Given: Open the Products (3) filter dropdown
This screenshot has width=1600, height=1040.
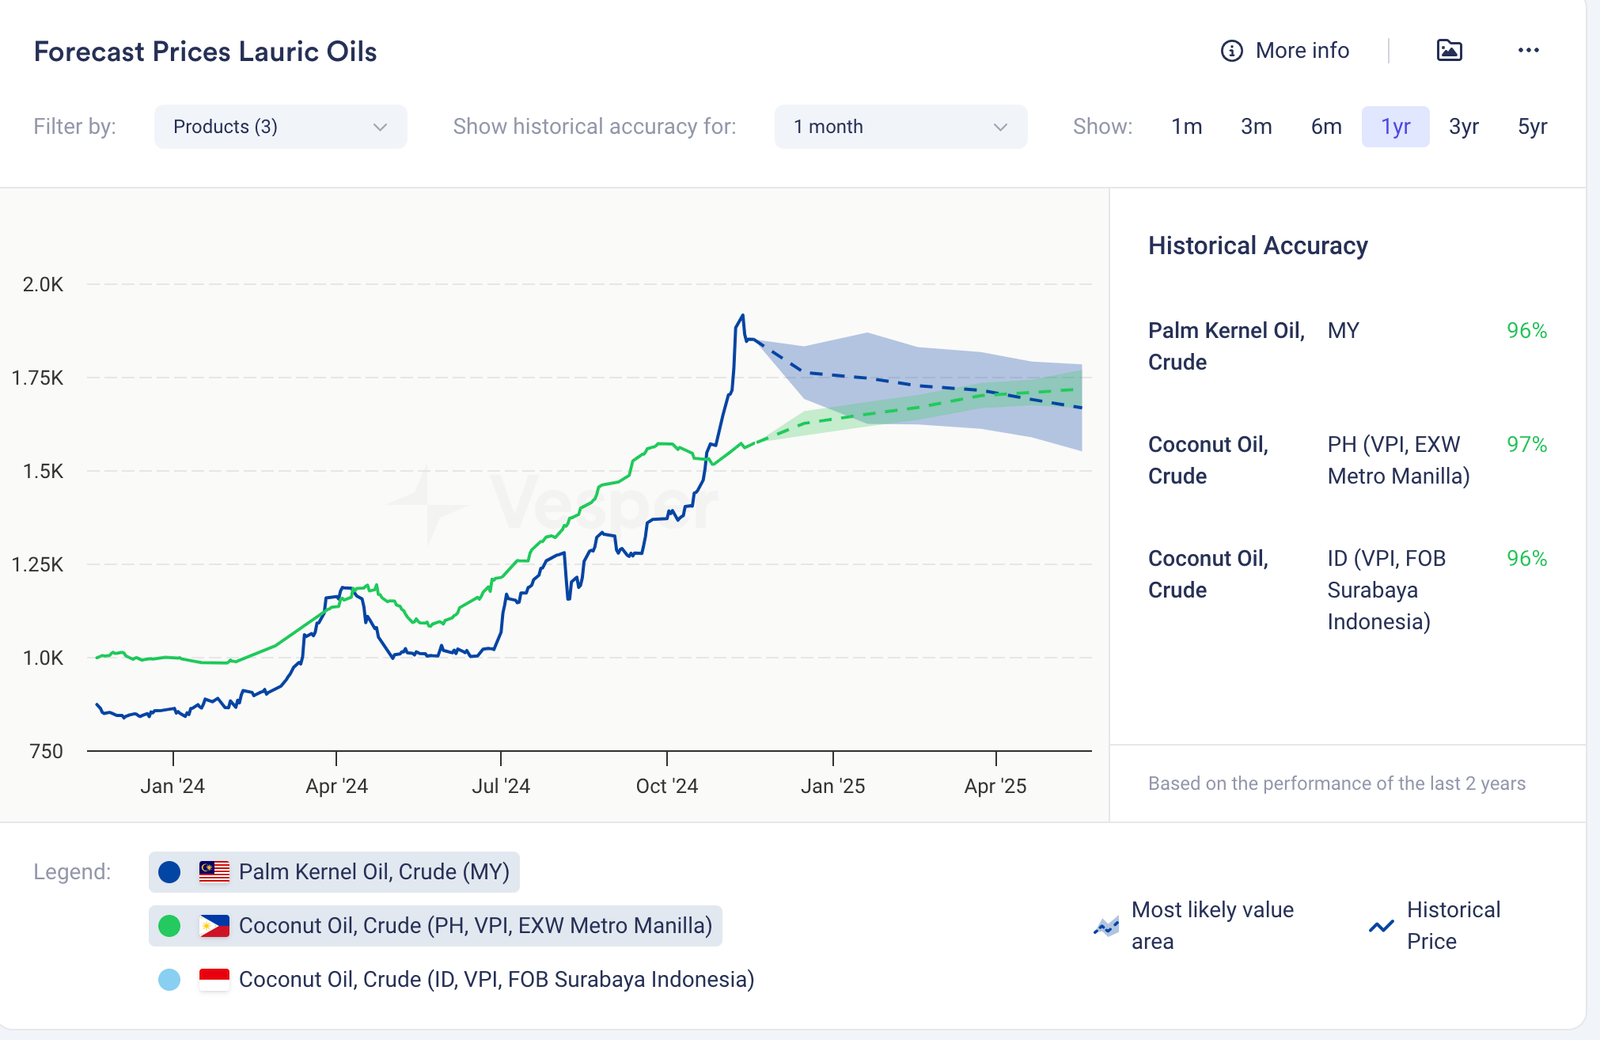Looking at the screenshot, I should point(280,127).
